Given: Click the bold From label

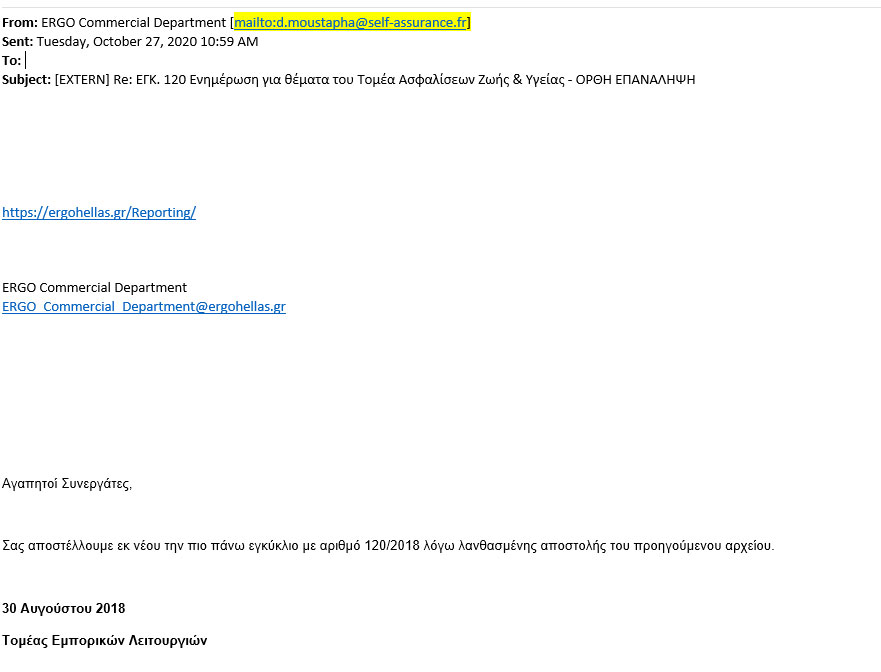Looking at the screenshot, I should click(x=20, y=22).
